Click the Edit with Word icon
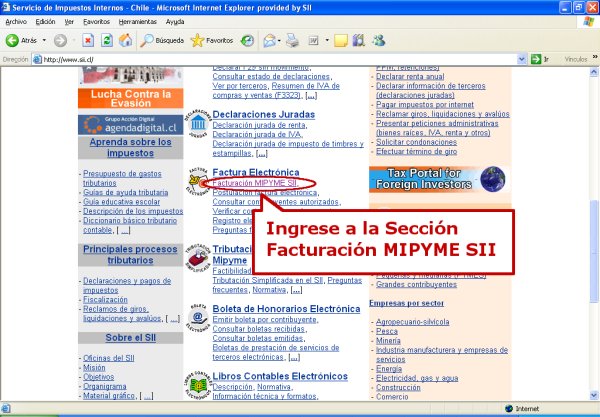 click(x=313, y=40)
